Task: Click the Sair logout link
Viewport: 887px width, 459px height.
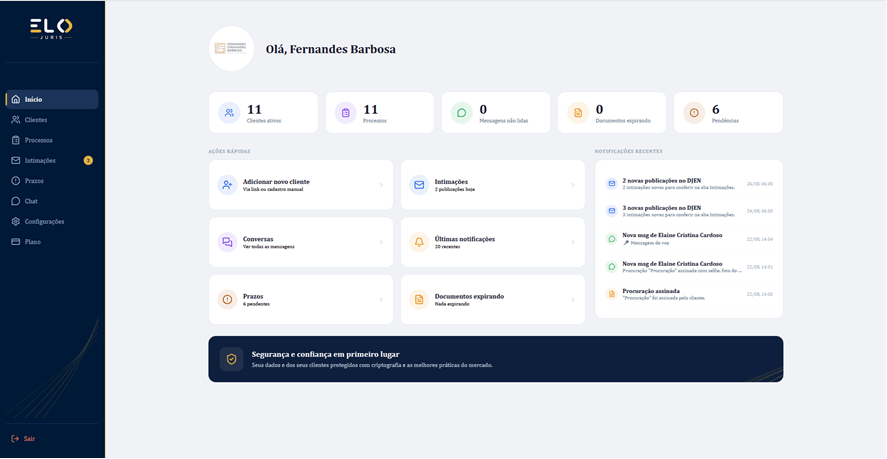Action: coord(24,439)
